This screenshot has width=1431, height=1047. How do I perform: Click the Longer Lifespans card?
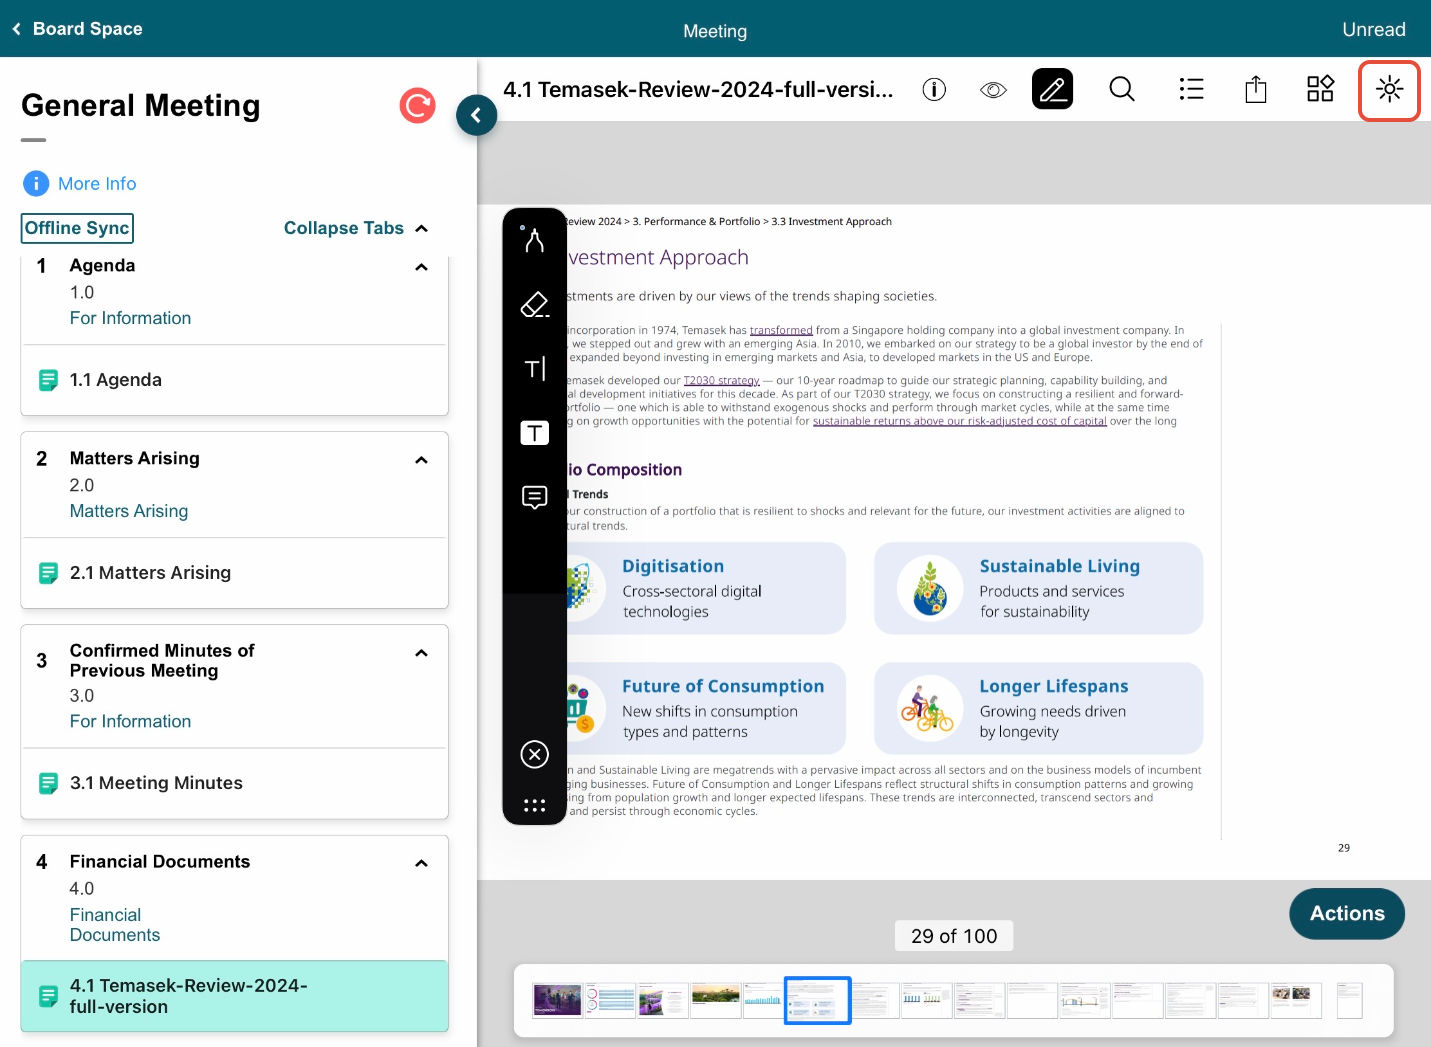coord(1038,708)
